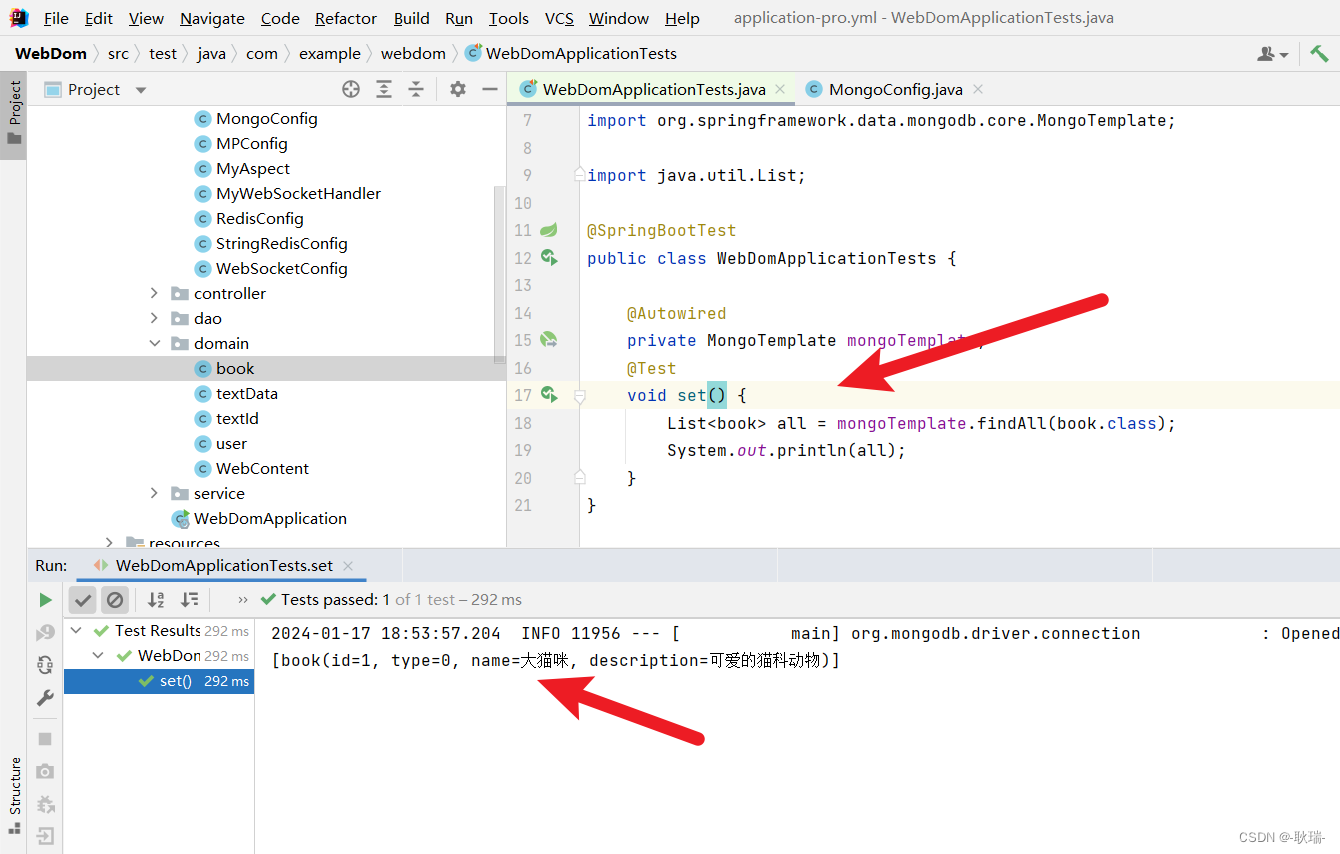
Task: Click Project tree vertical scrollbar
Action: point(500,275)
